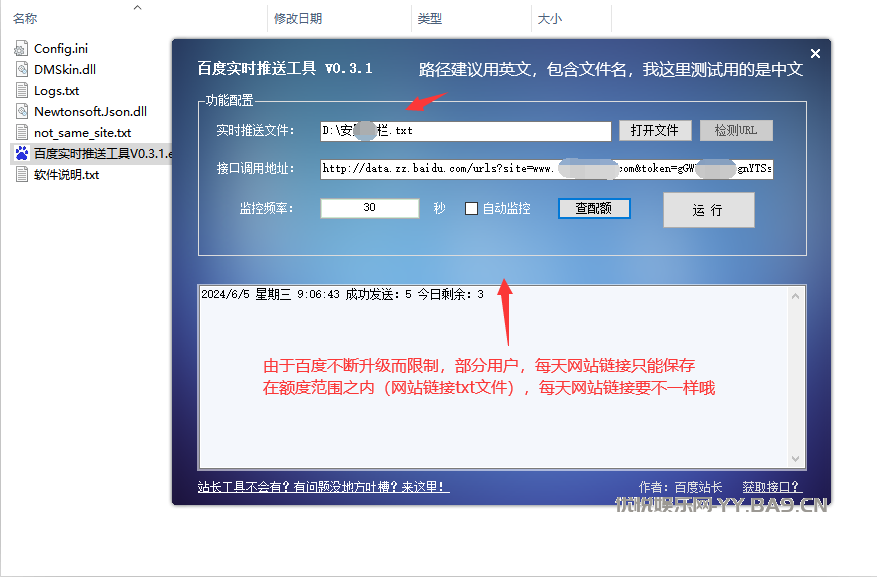The image size is (877, 577).
Task: Sort files by 名称 column header
Action: [x=26, y=19]
